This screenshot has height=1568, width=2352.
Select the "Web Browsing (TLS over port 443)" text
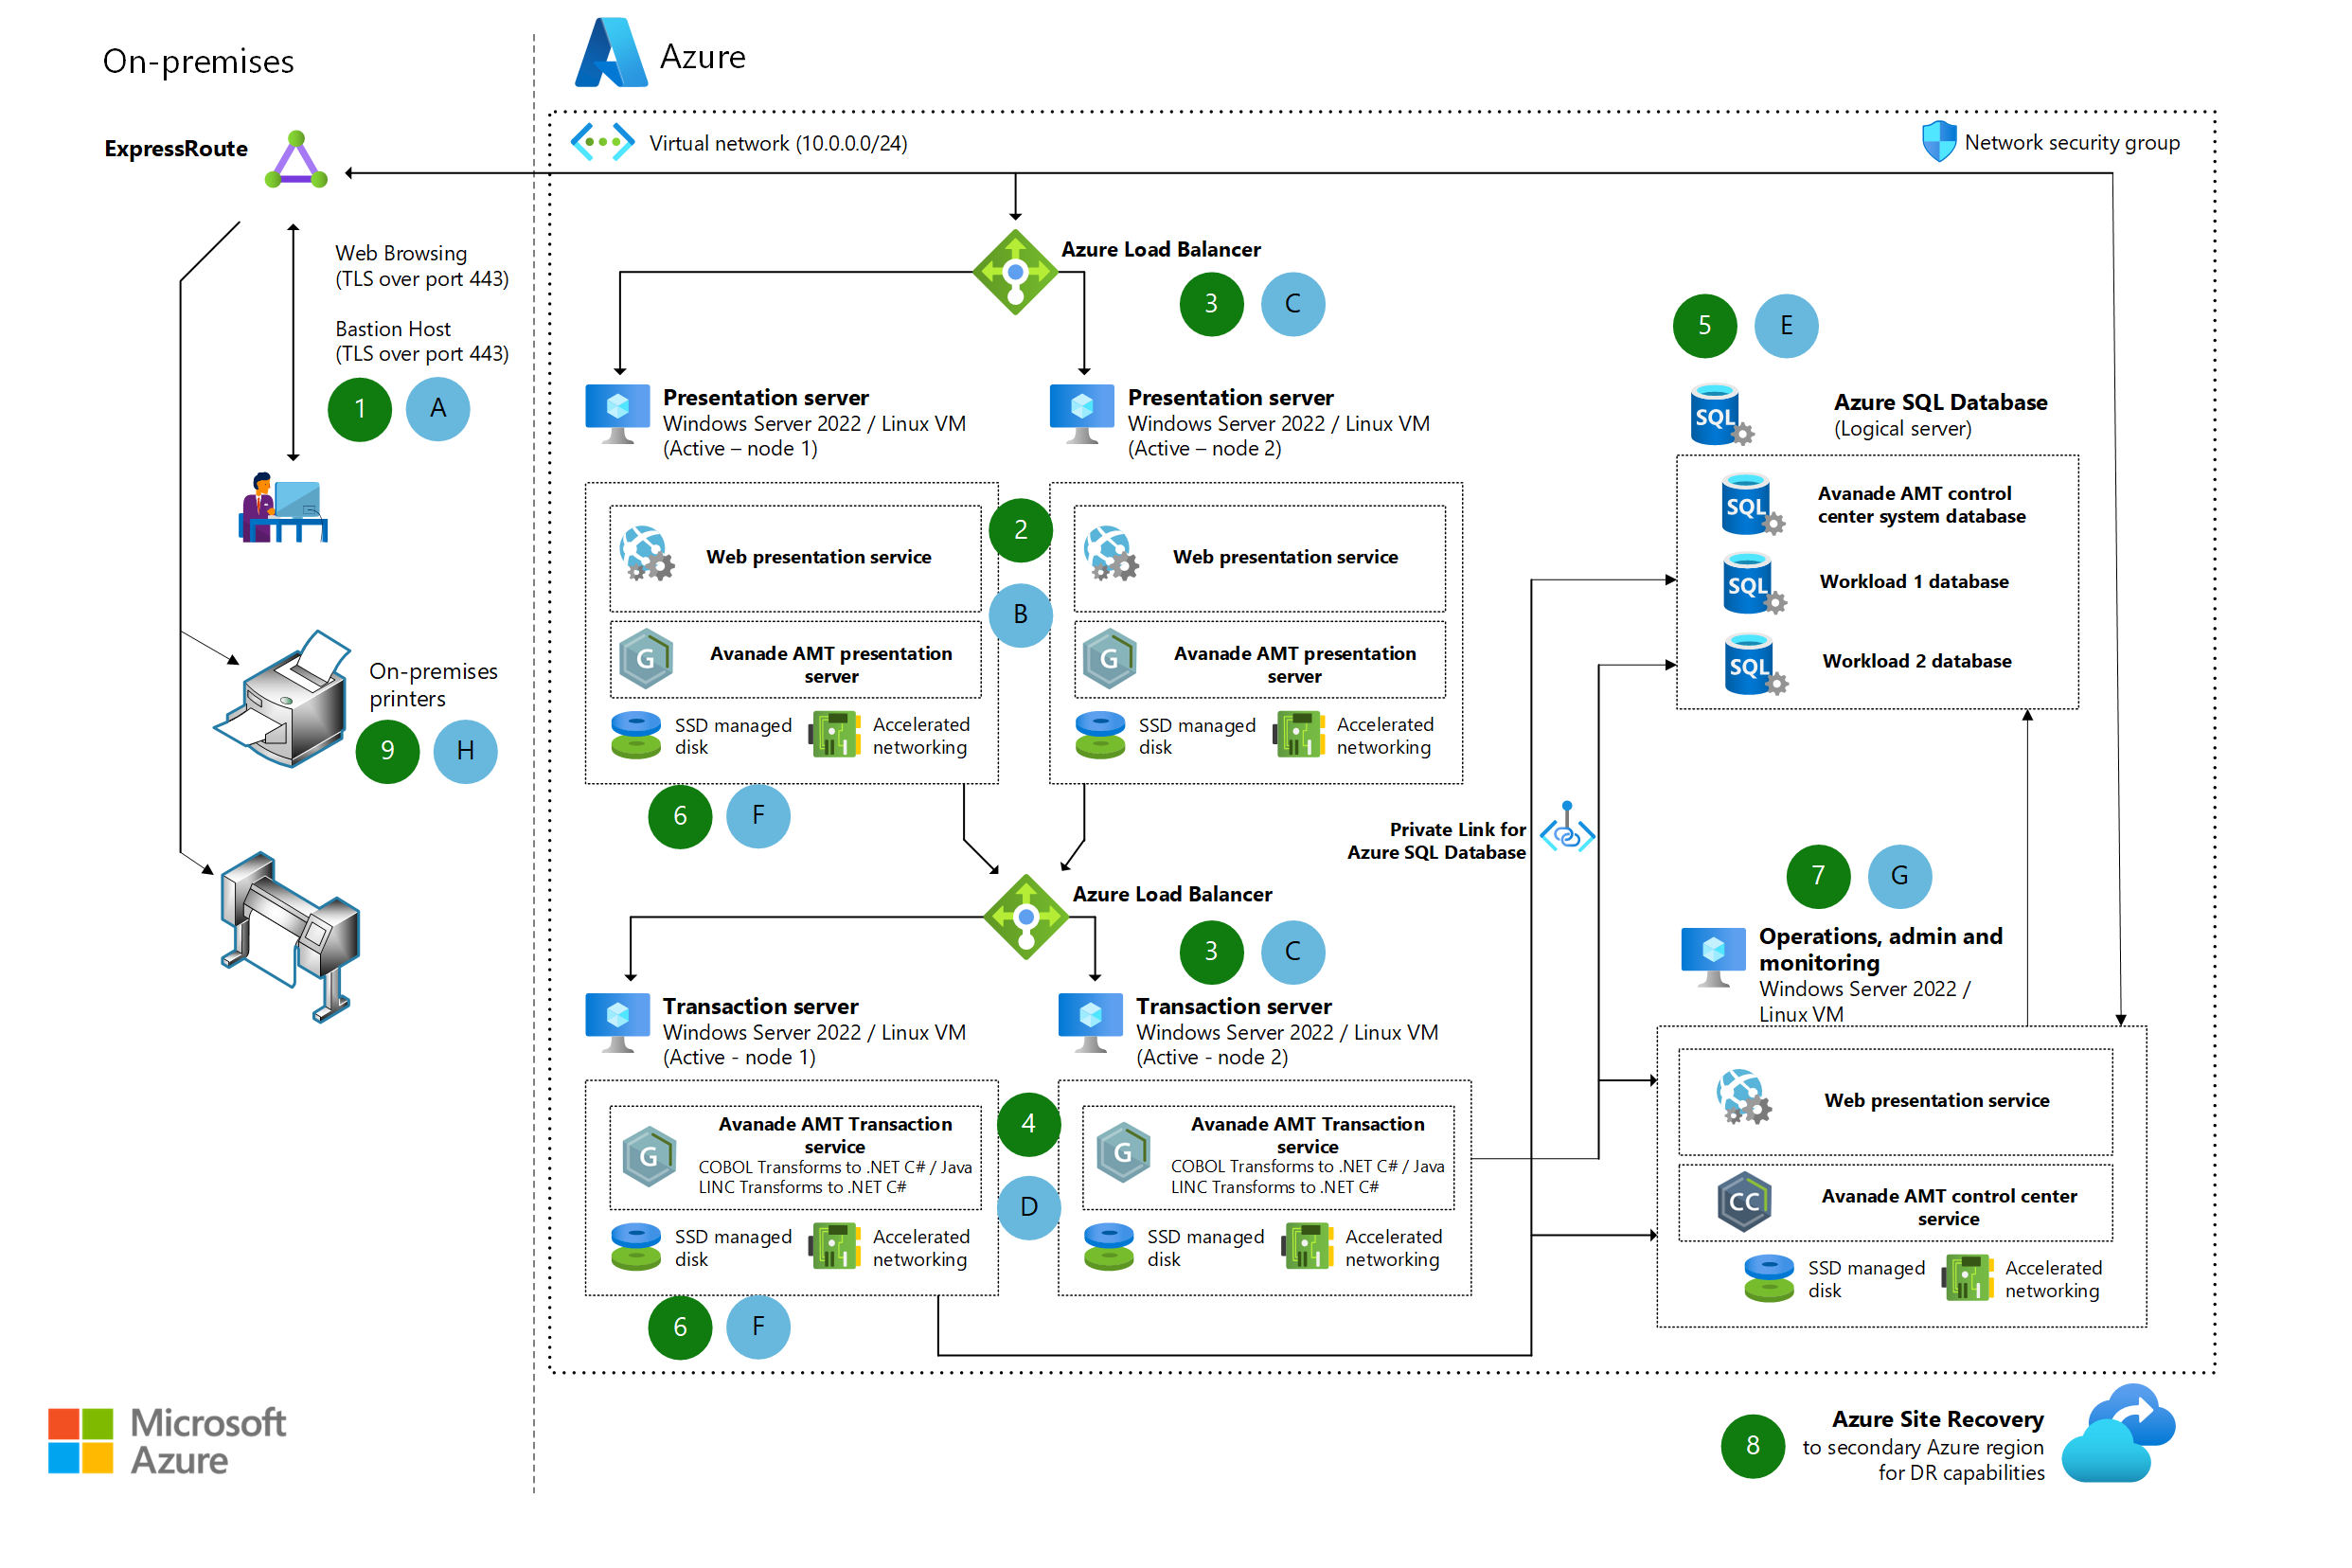422,266
